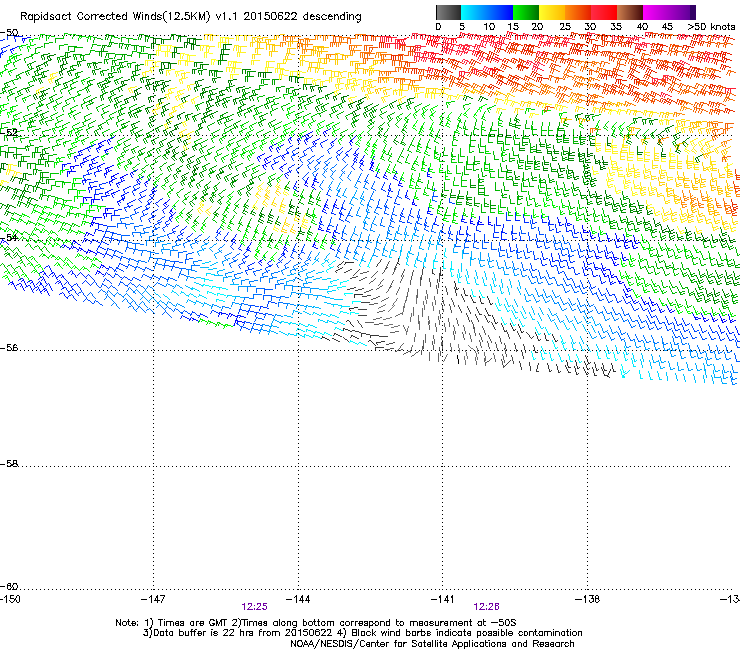Click the cyan 5-10 knots legend swatch

click(474, 12)
